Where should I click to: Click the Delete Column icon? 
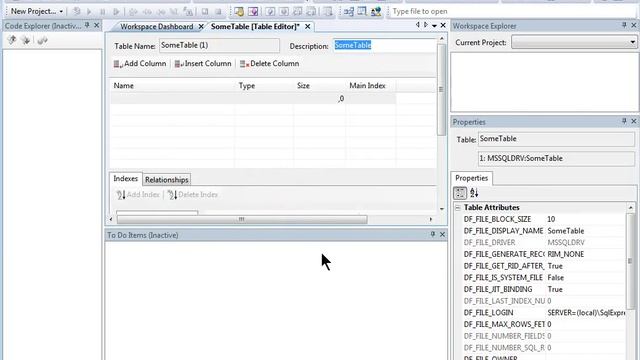244,64
